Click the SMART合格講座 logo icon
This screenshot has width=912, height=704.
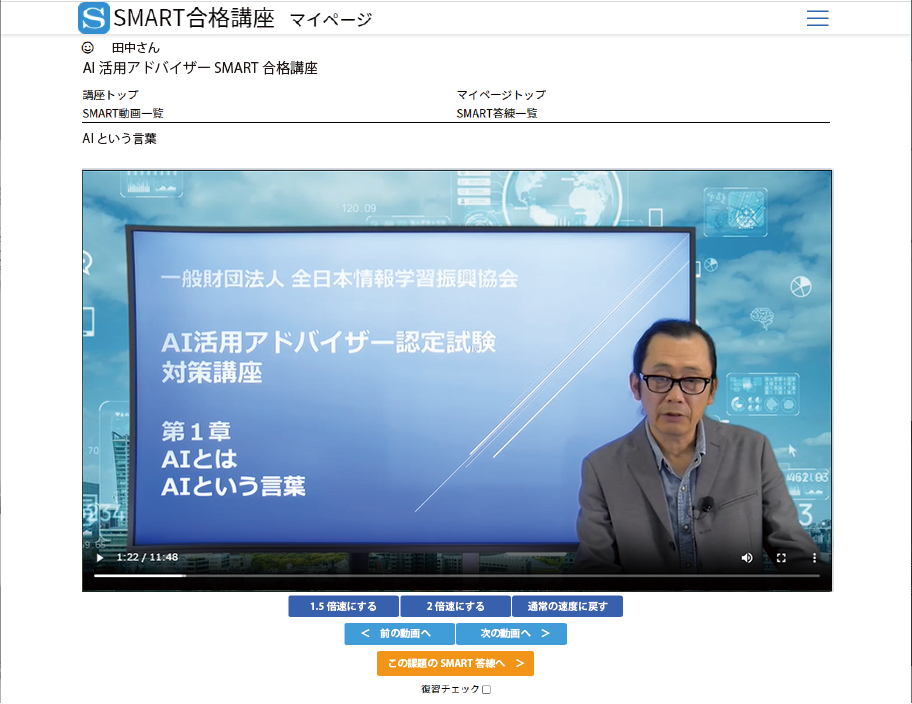click(x=94, y=18)
